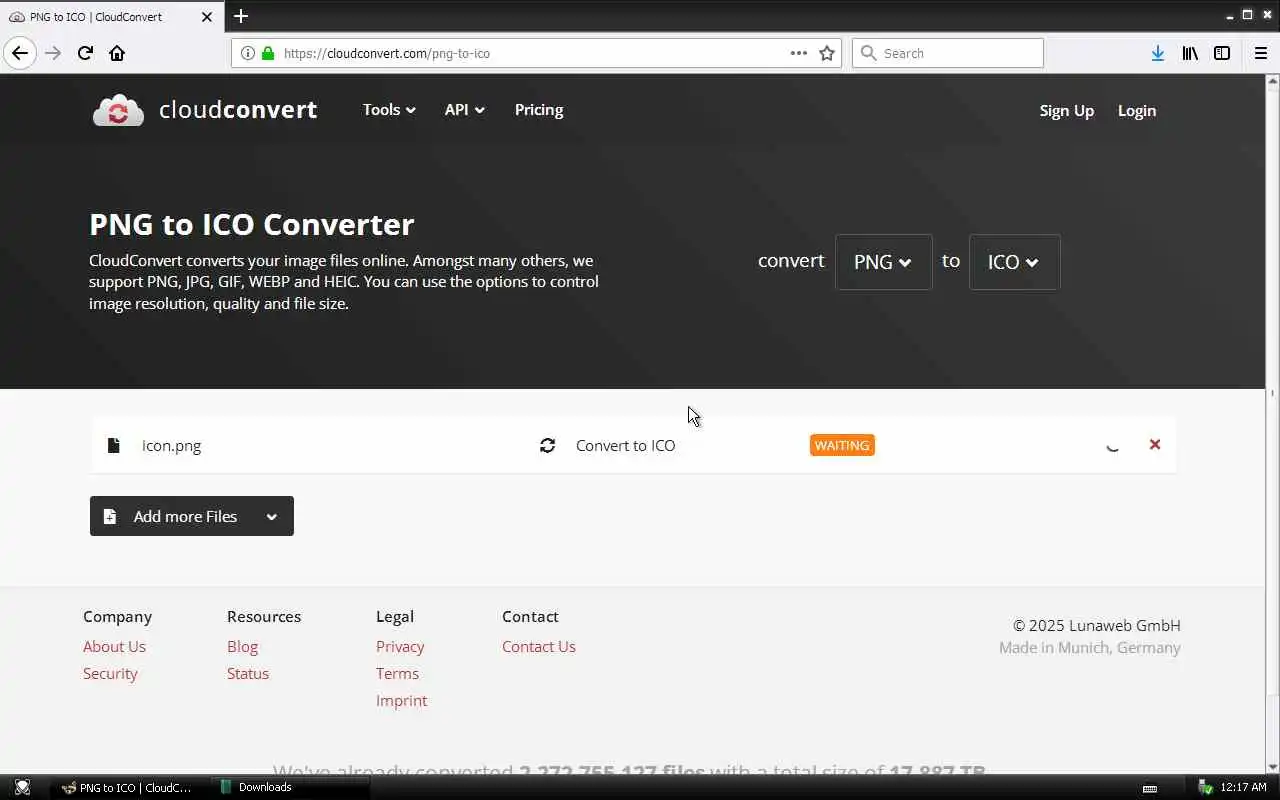
Task: Select the PNG to ICO browser tab
Action: pyautogui.click(x=110, y=16)
